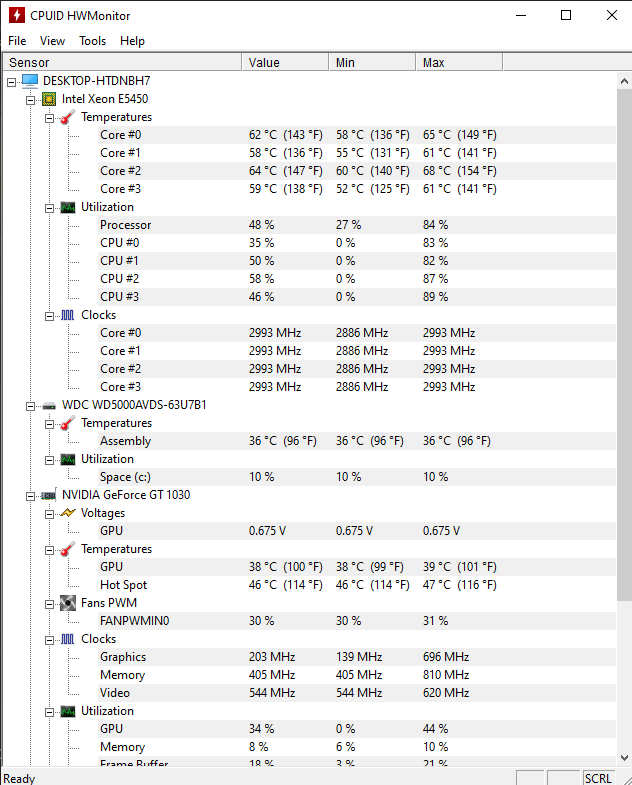Click the Max column header
Viewport: 632px width, 785px height.
click(x=459, y=63)
